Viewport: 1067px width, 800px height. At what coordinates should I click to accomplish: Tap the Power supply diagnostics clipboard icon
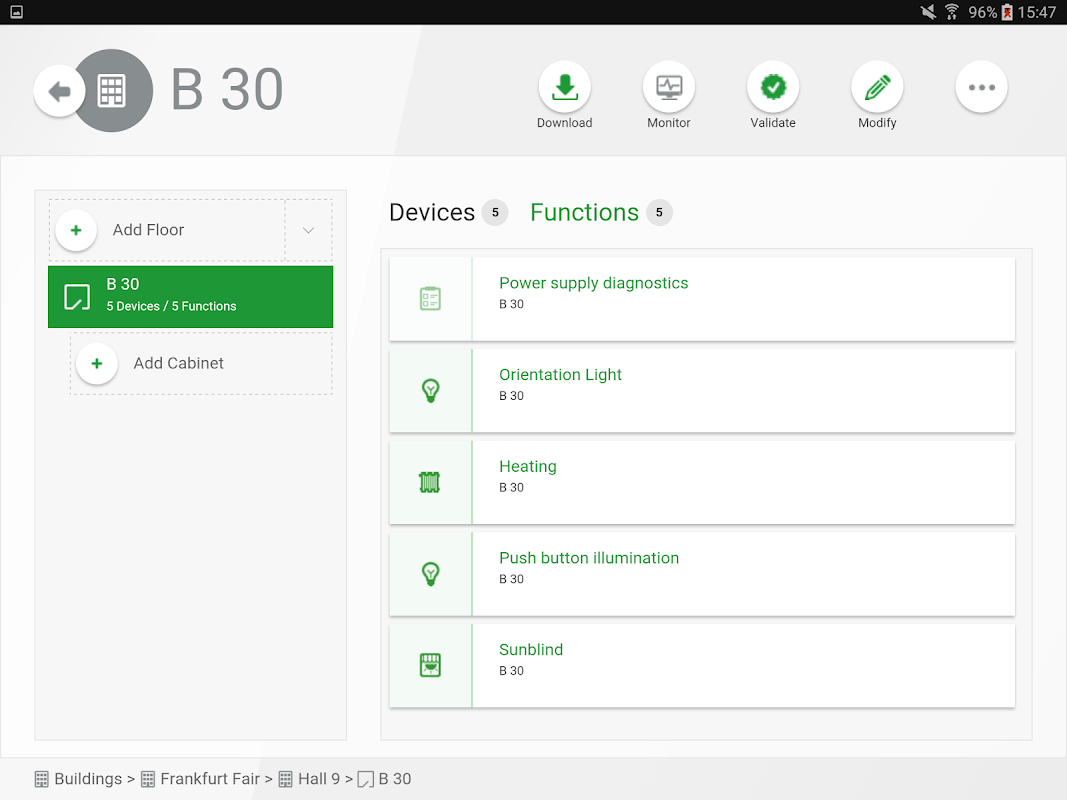(430, 299)
